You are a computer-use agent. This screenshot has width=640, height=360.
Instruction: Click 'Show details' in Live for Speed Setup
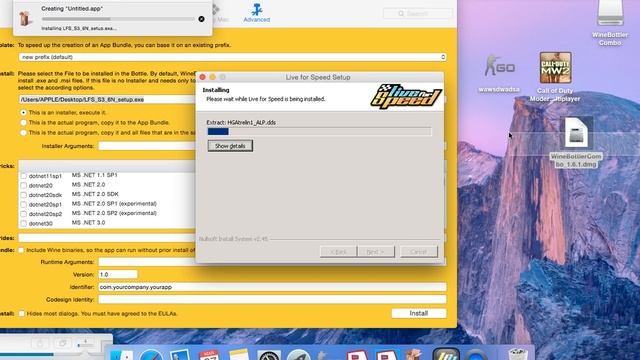point(230,146)
